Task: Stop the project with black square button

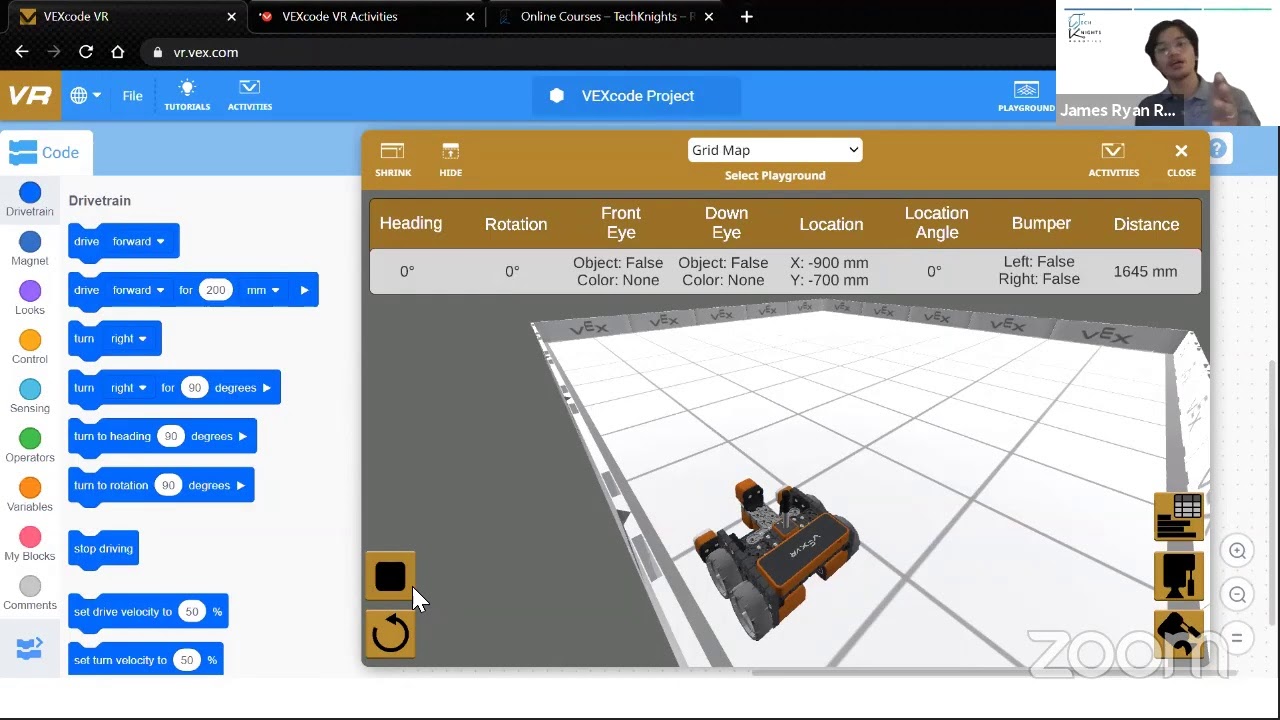Action: tap(390, 577)
